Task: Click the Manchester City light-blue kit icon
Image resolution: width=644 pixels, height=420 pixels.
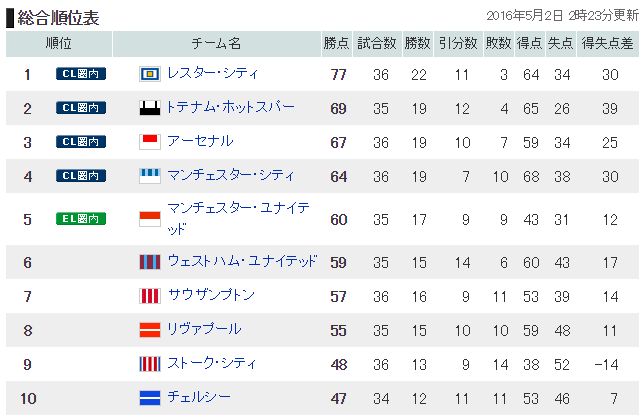Action: tap(150, 176)
